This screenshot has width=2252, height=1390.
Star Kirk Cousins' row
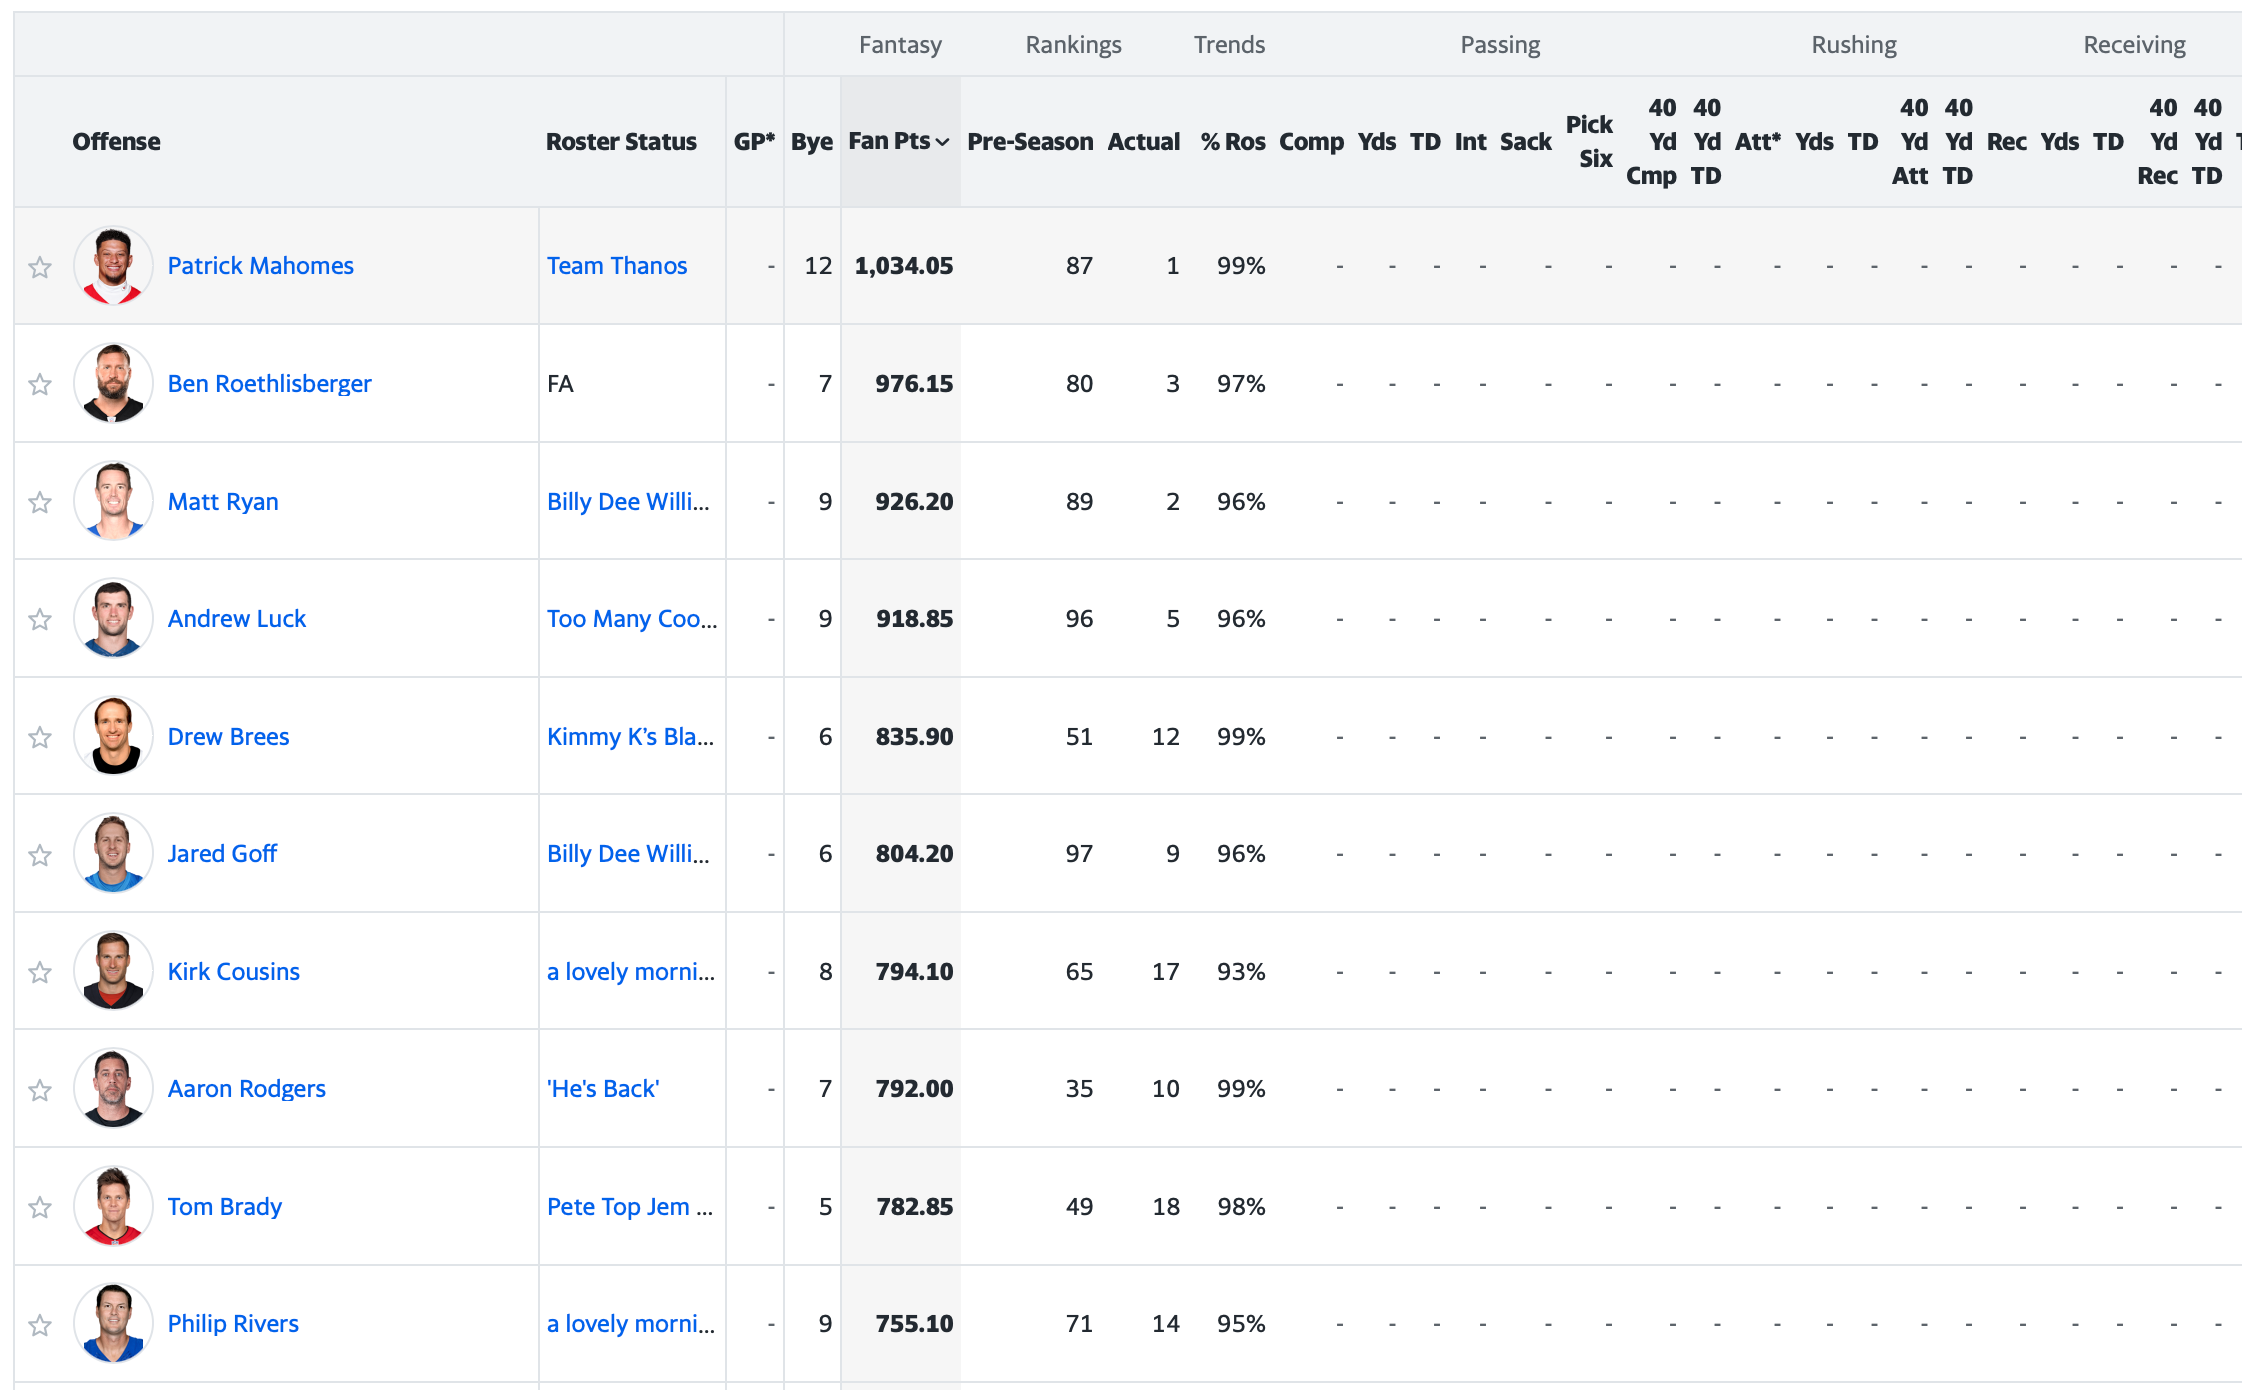point(40,972)
